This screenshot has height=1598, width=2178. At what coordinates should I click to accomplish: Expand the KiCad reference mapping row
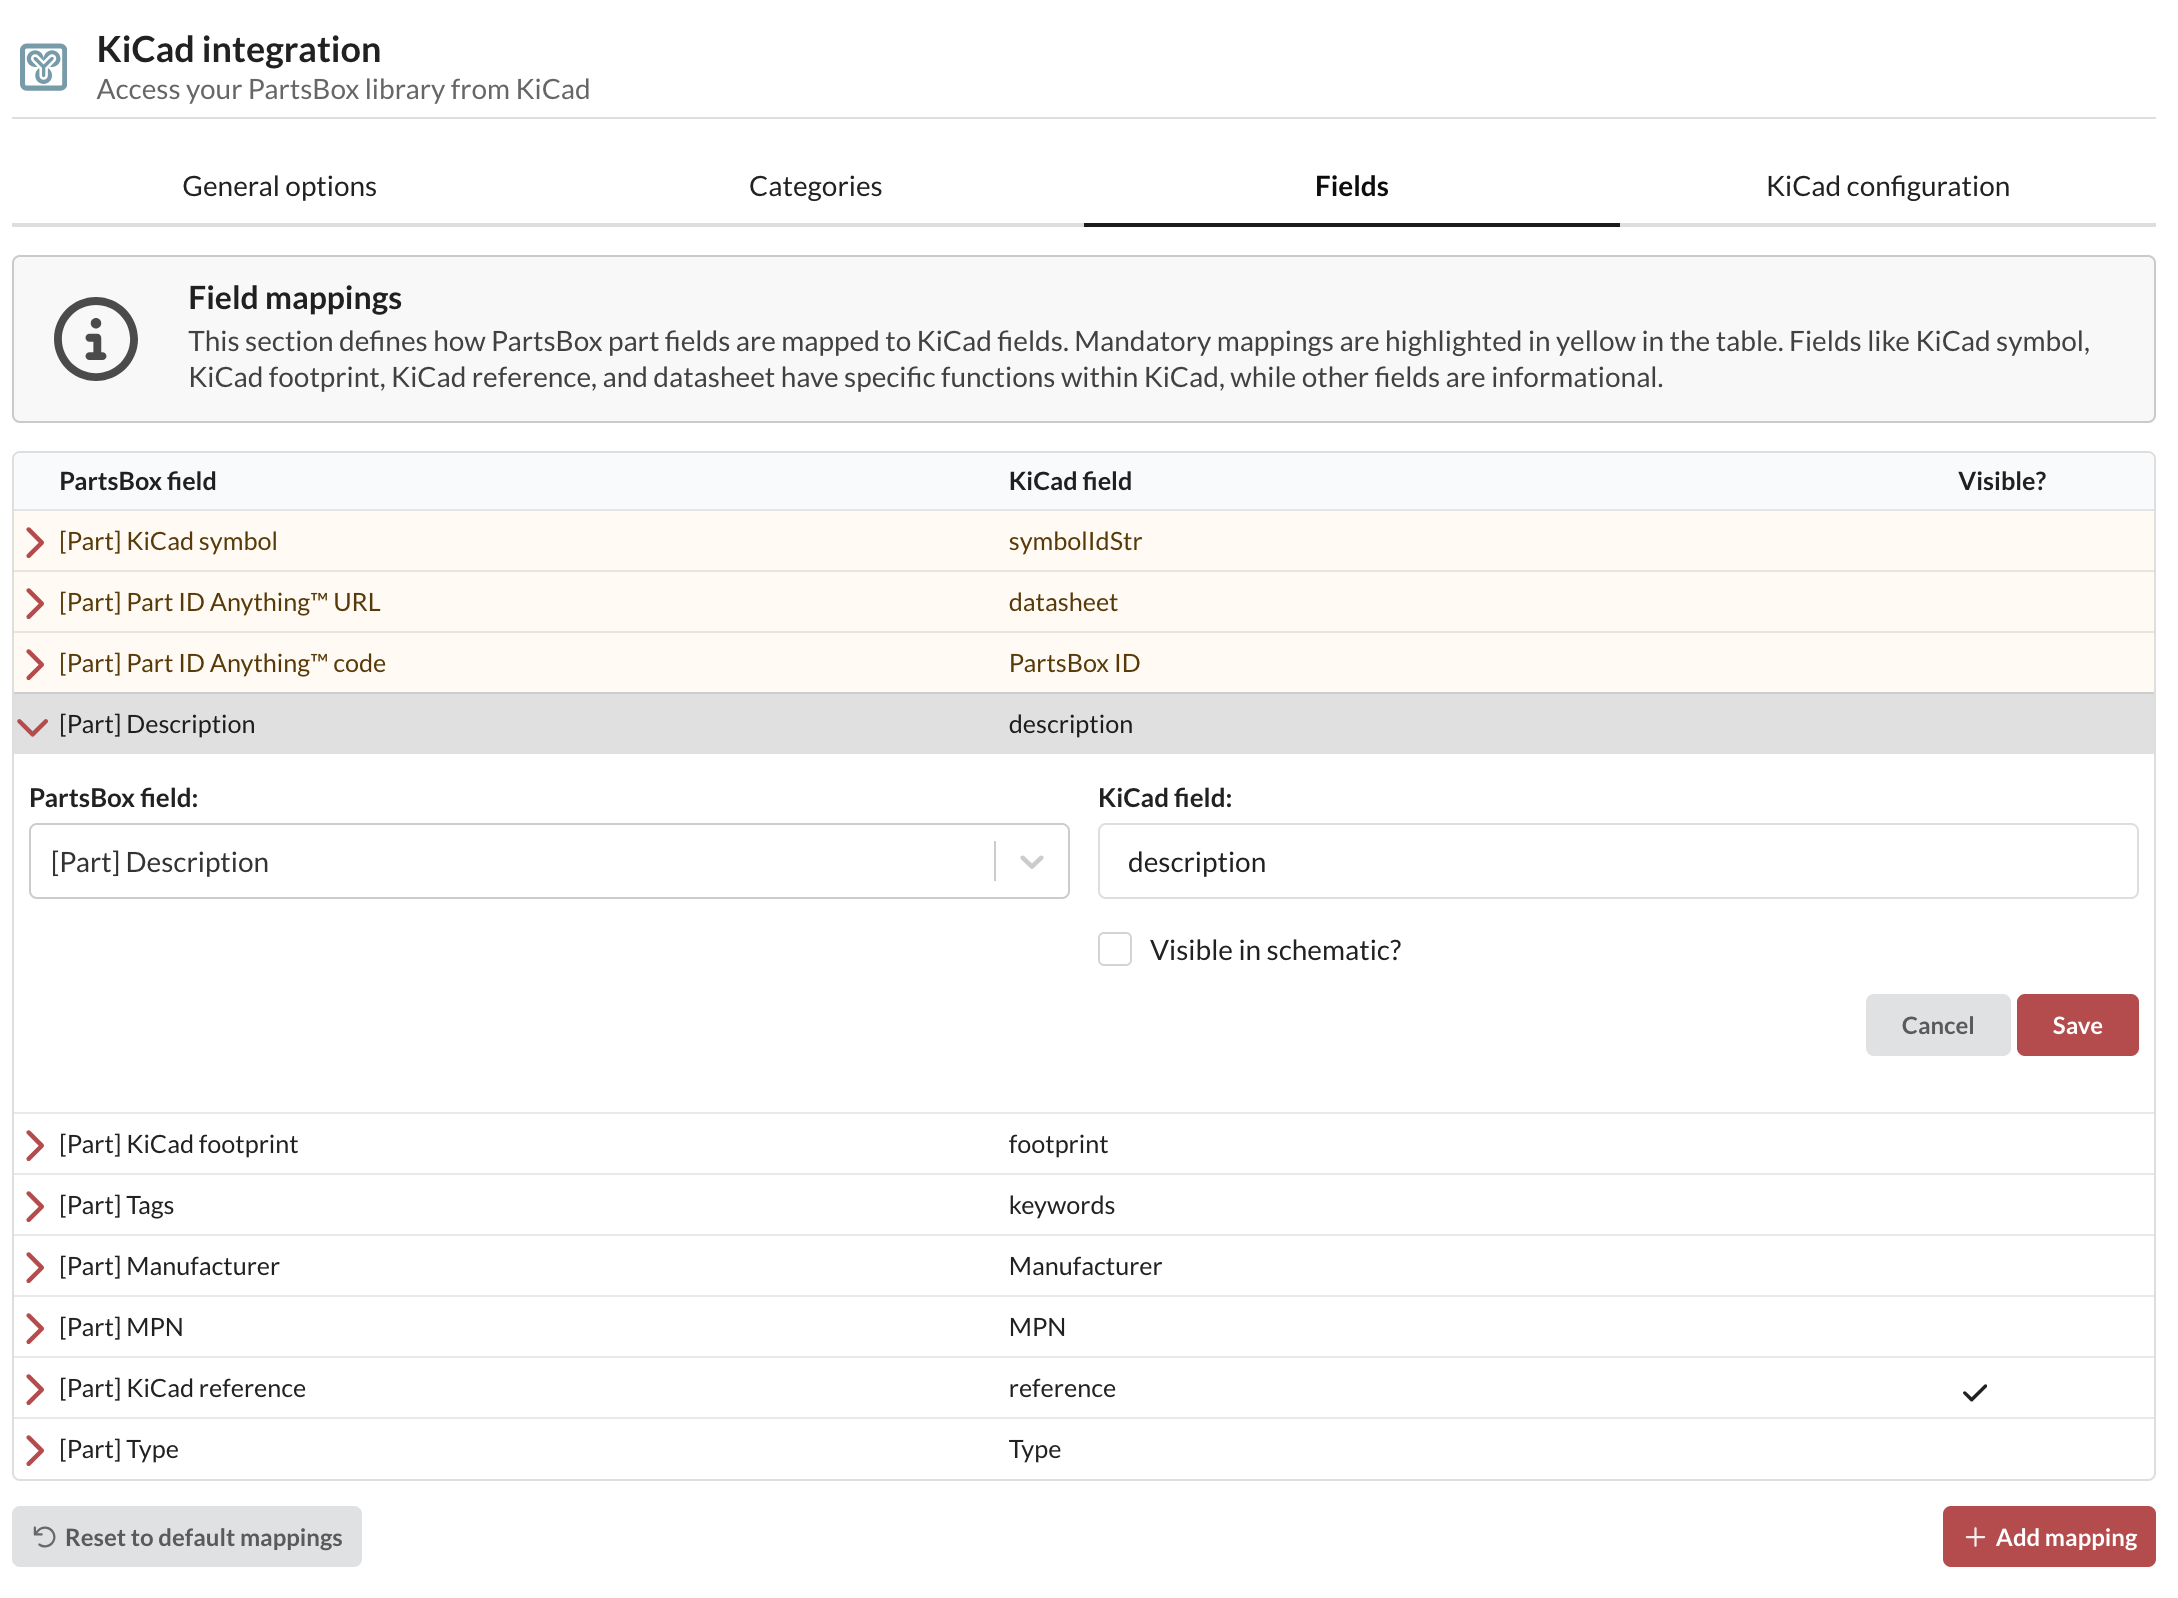point(35,1389)
